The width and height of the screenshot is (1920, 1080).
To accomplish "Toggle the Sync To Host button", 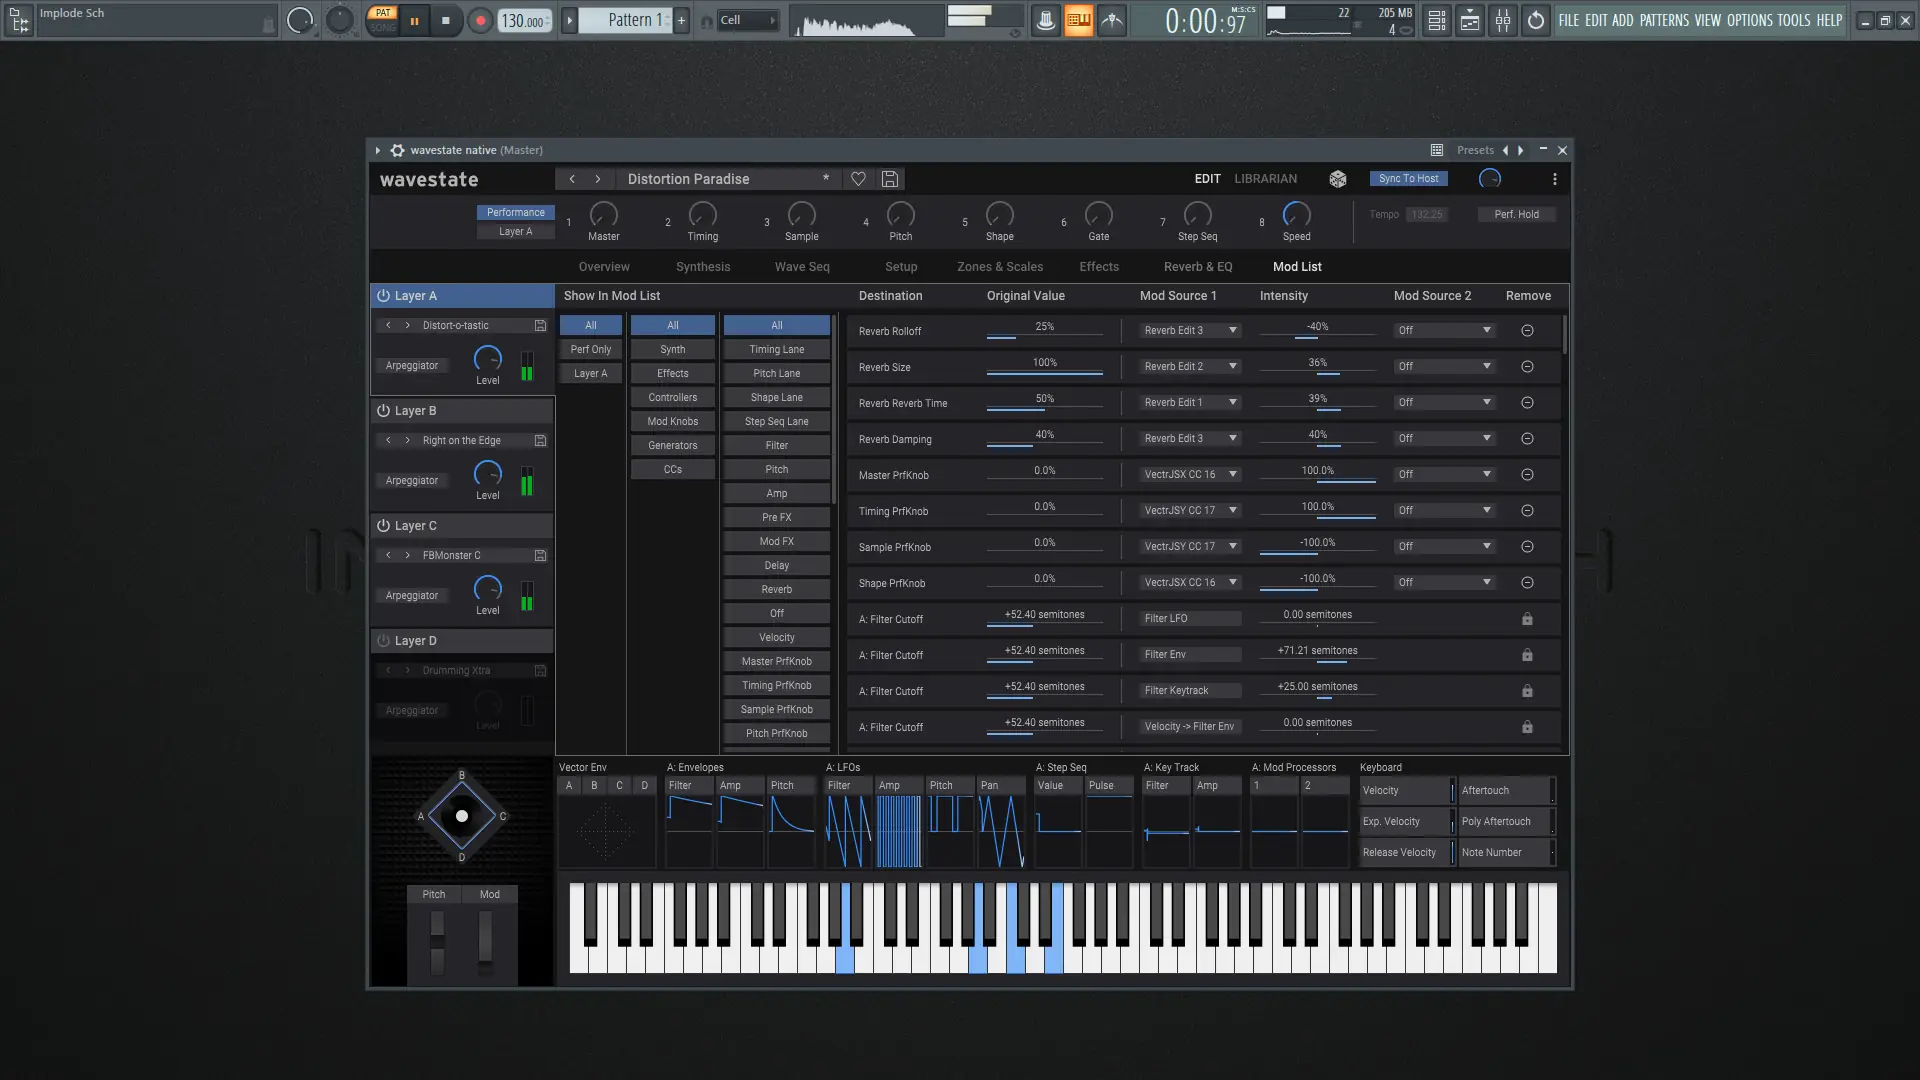I will tap(1408, 179).
